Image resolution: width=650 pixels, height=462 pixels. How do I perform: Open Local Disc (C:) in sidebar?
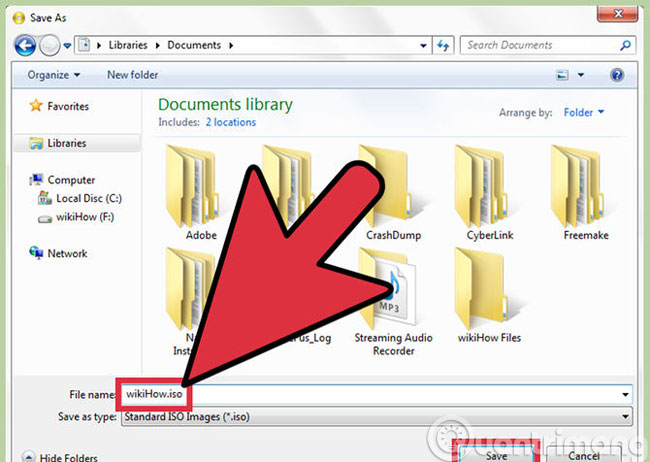click(x=89, y=199)
